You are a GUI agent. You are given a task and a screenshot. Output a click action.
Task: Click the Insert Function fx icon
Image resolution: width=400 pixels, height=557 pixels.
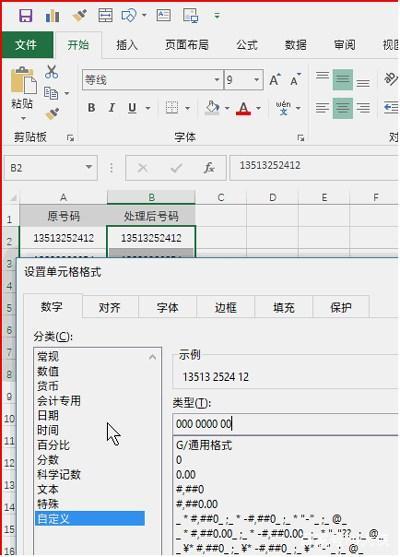pyautogui.click(x=209, y=168)
